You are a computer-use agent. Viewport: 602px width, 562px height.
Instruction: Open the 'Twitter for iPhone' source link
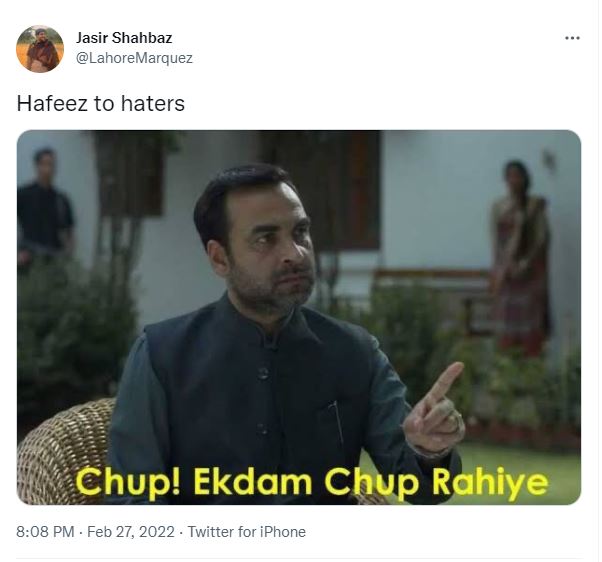point(246,532)
